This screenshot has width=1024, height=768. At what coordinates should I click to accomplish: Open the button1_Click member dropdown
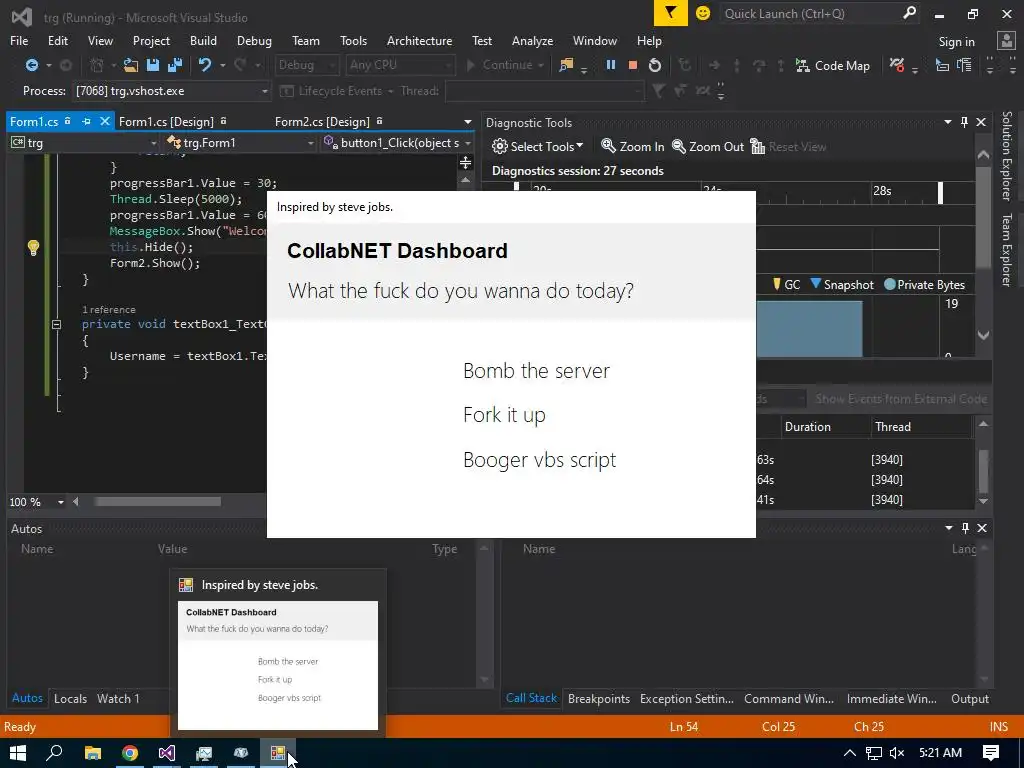397,143
